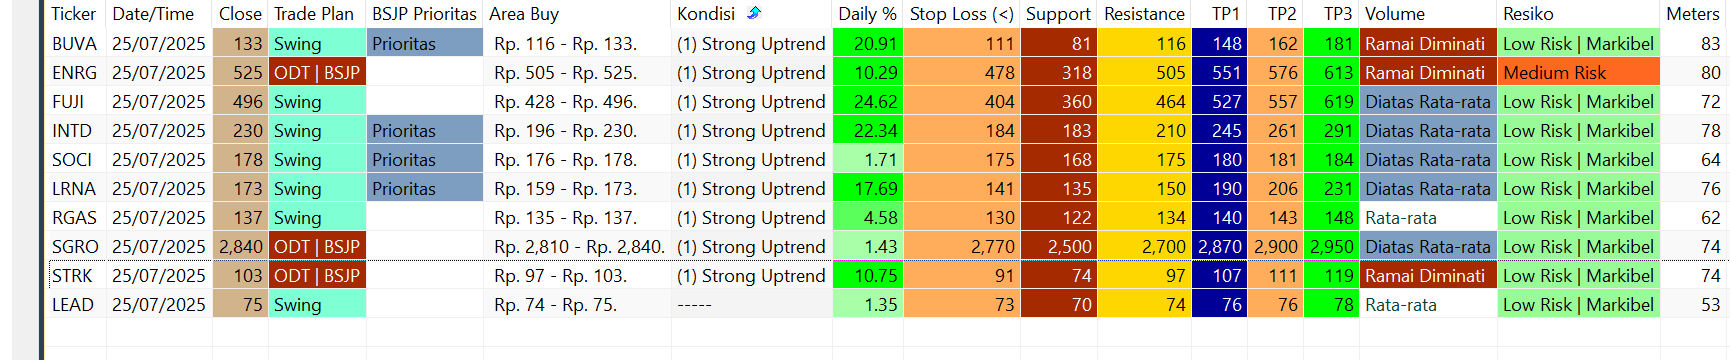Click the Meters column header
This screenshot has width=1730, height=360.
1693,14
